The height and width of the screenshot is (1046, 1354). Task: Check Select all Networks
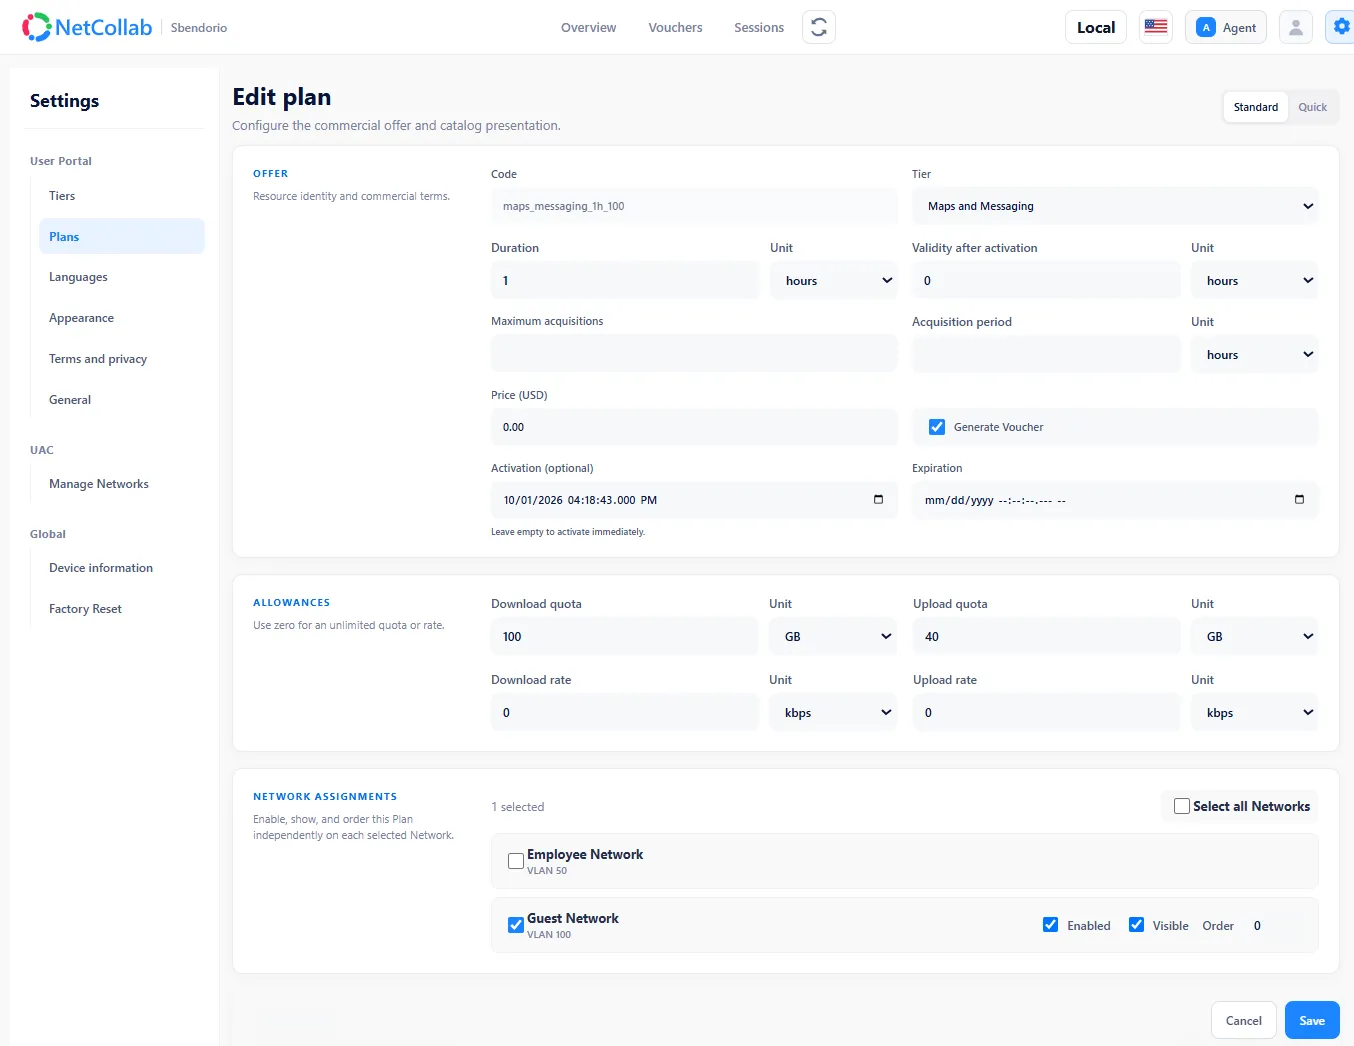1182,806
